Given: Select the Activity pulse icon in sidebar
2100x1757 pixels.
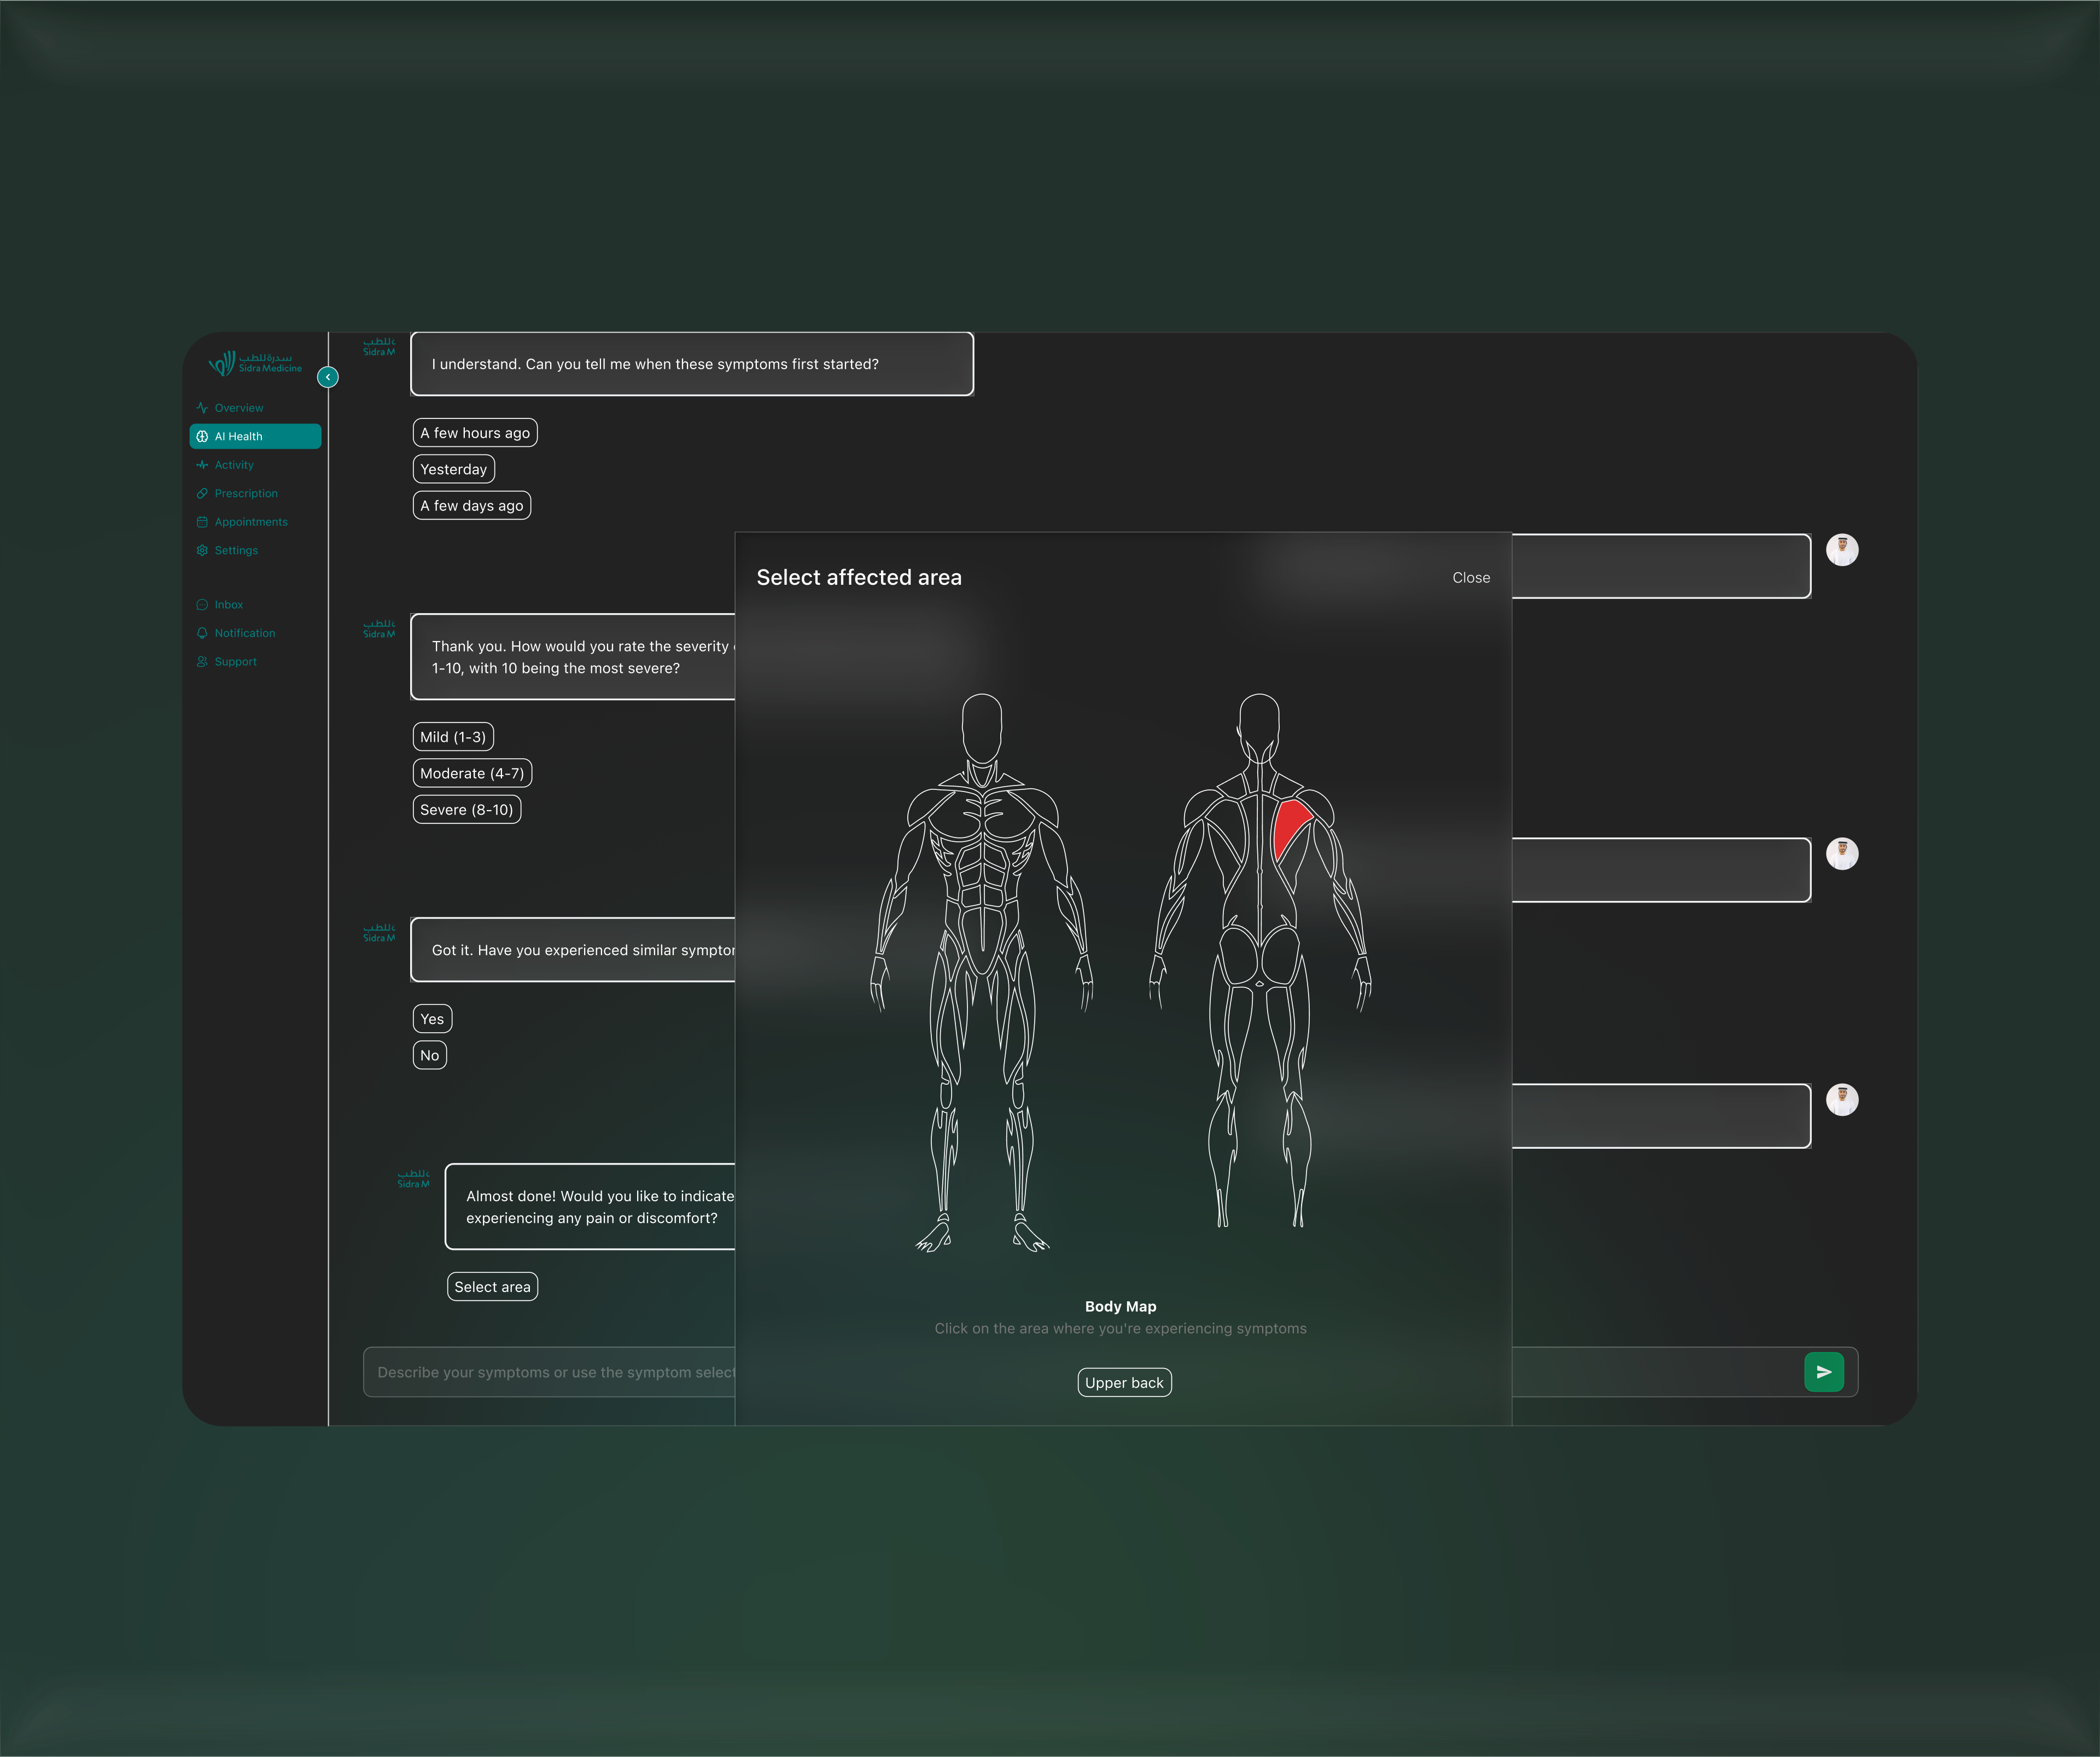Looking at the screenshot, I should point(203,464).
